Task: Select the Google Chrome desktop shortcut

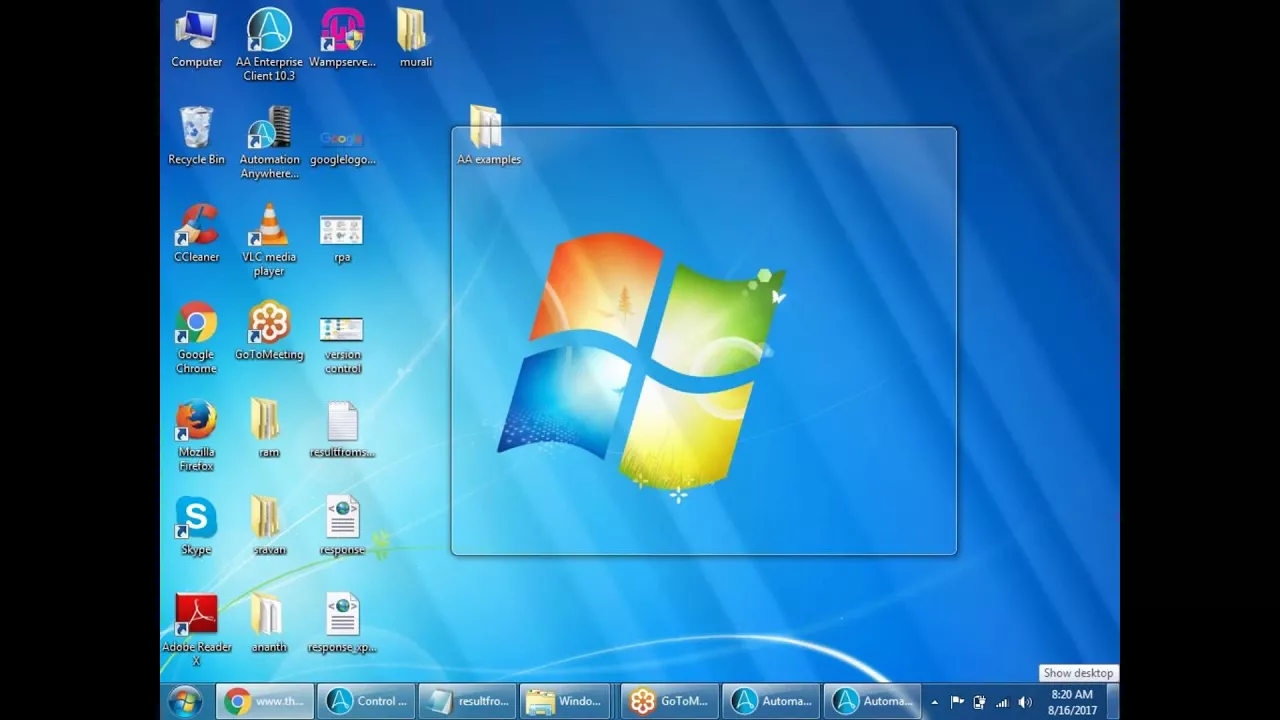Action: point(196,338)
